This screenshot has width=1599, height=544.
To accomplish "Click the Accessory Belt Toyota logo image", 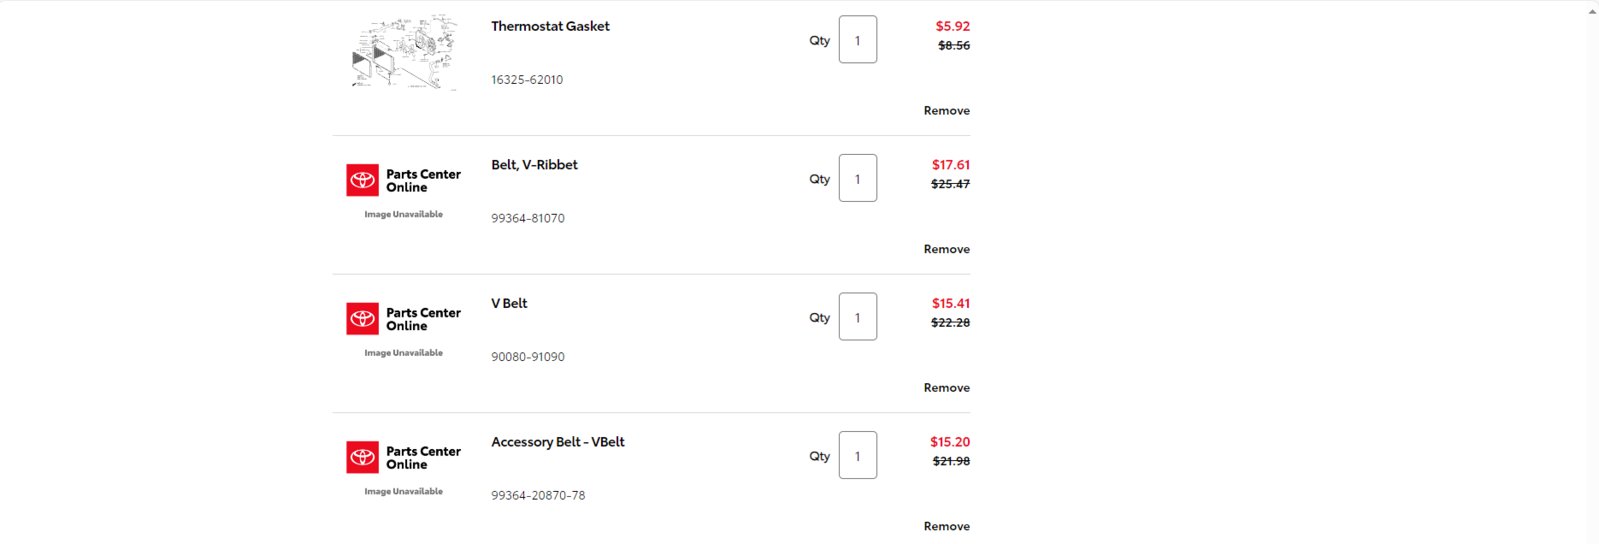I will (404, 469).
